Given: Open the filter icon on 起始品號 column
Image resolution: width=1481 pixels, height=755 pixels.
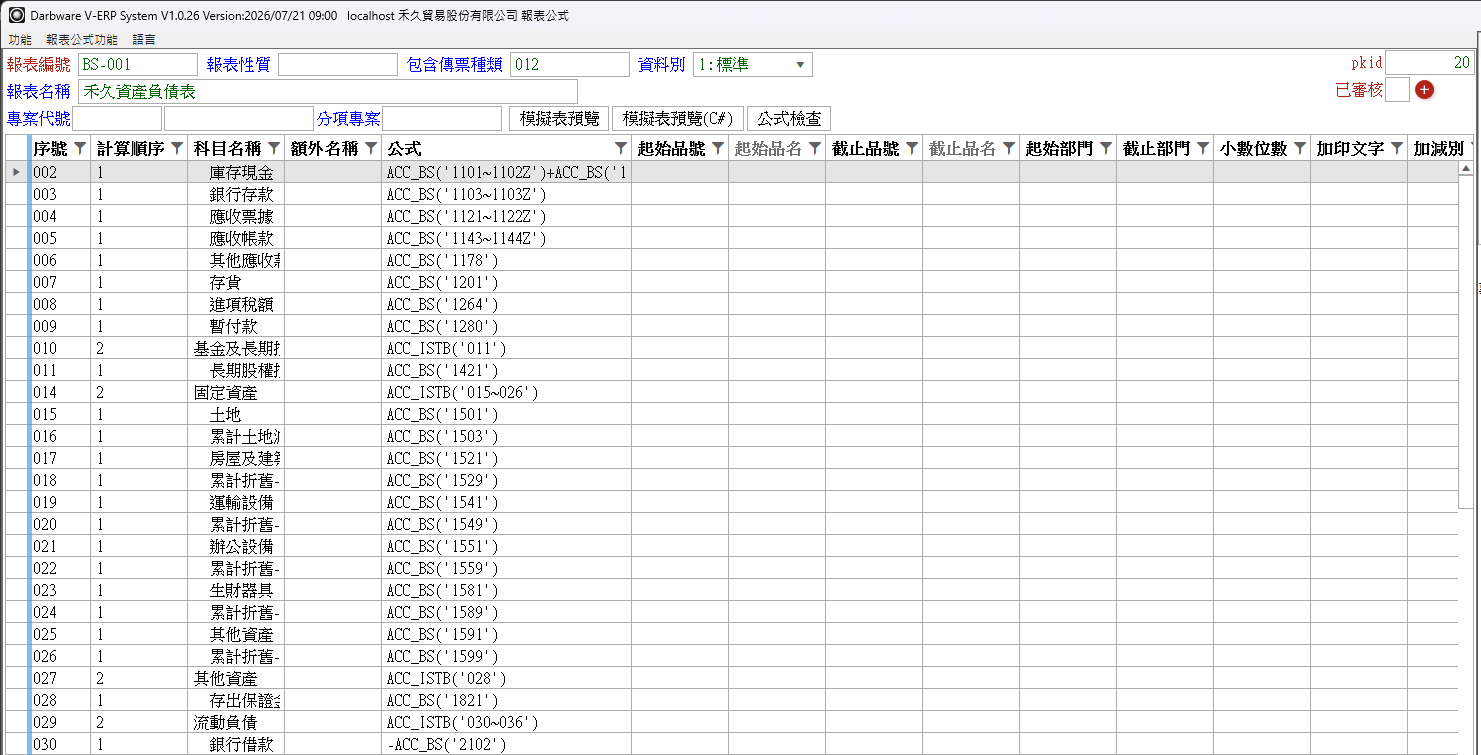Looking at the screenshot, I should point(718,149).
